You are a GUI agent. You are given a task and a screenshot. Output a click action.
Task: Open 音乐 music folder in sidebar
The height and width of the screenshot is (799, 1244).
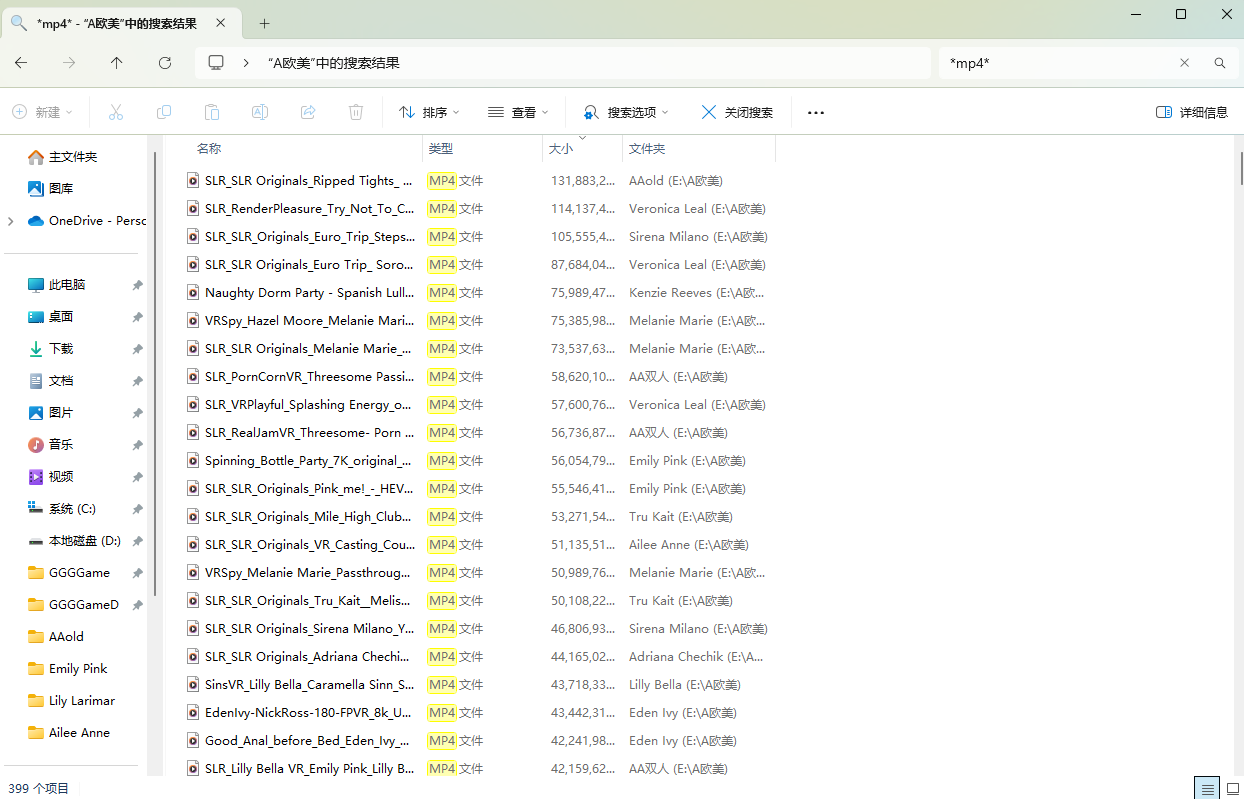tap(61, 445)
